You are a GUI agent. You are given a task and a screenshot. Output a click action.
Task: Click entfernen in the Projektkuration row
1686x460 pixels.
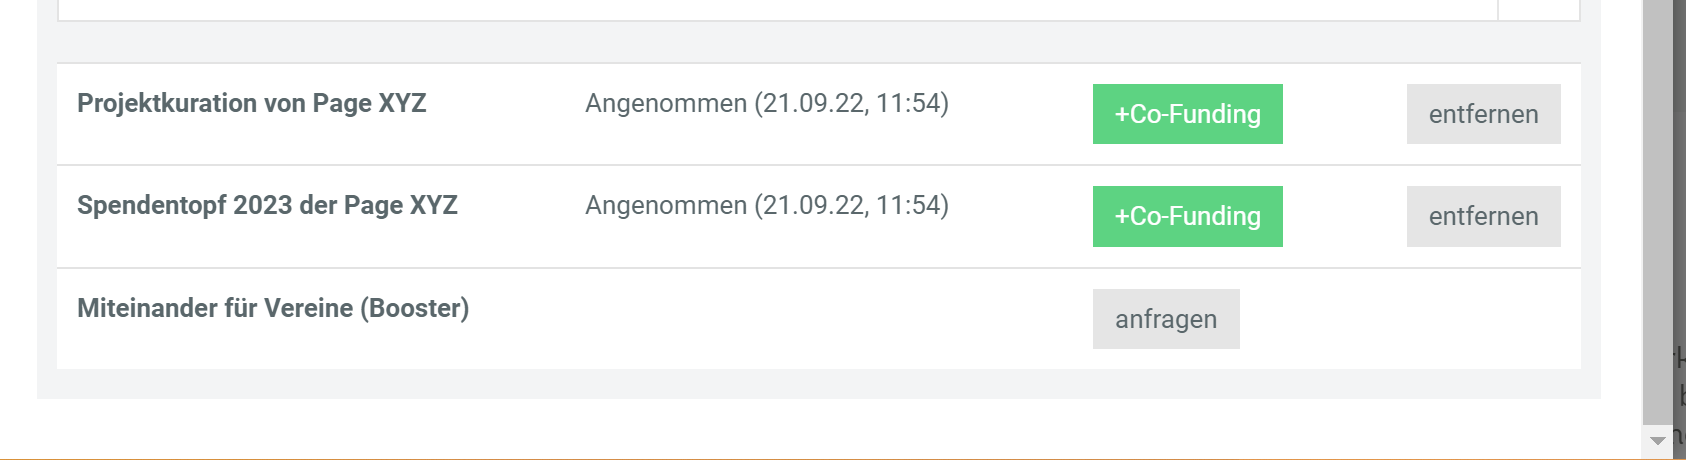(x=1483, y=114)
